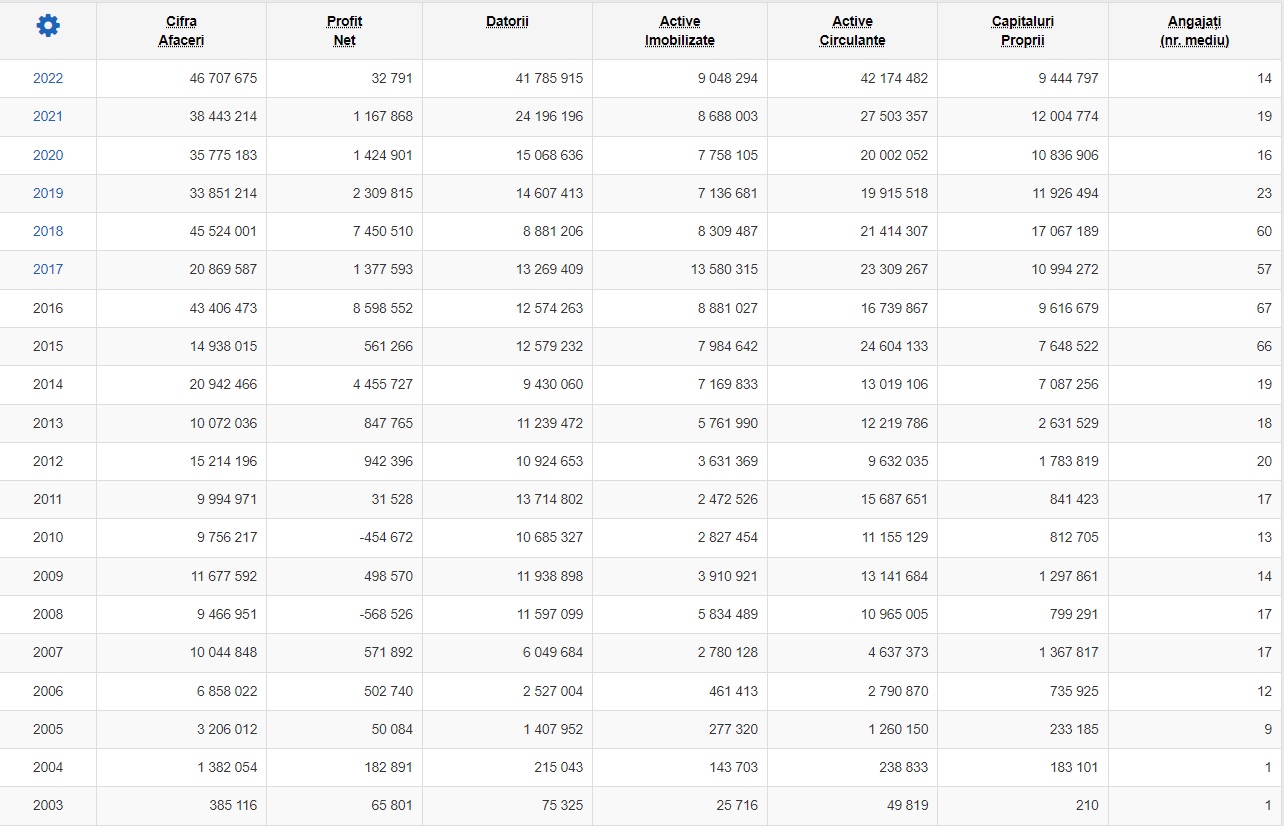Click the Active Imobilizate column header

pos(679,31)
